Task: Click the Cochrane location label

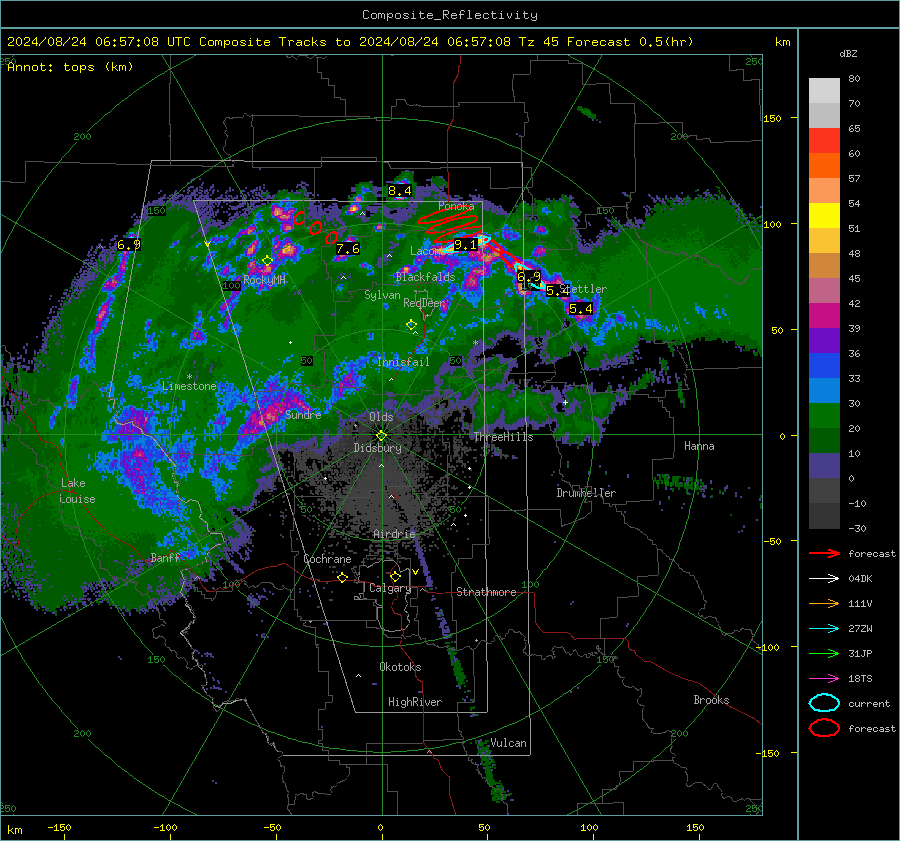Action: pos(327,559)
